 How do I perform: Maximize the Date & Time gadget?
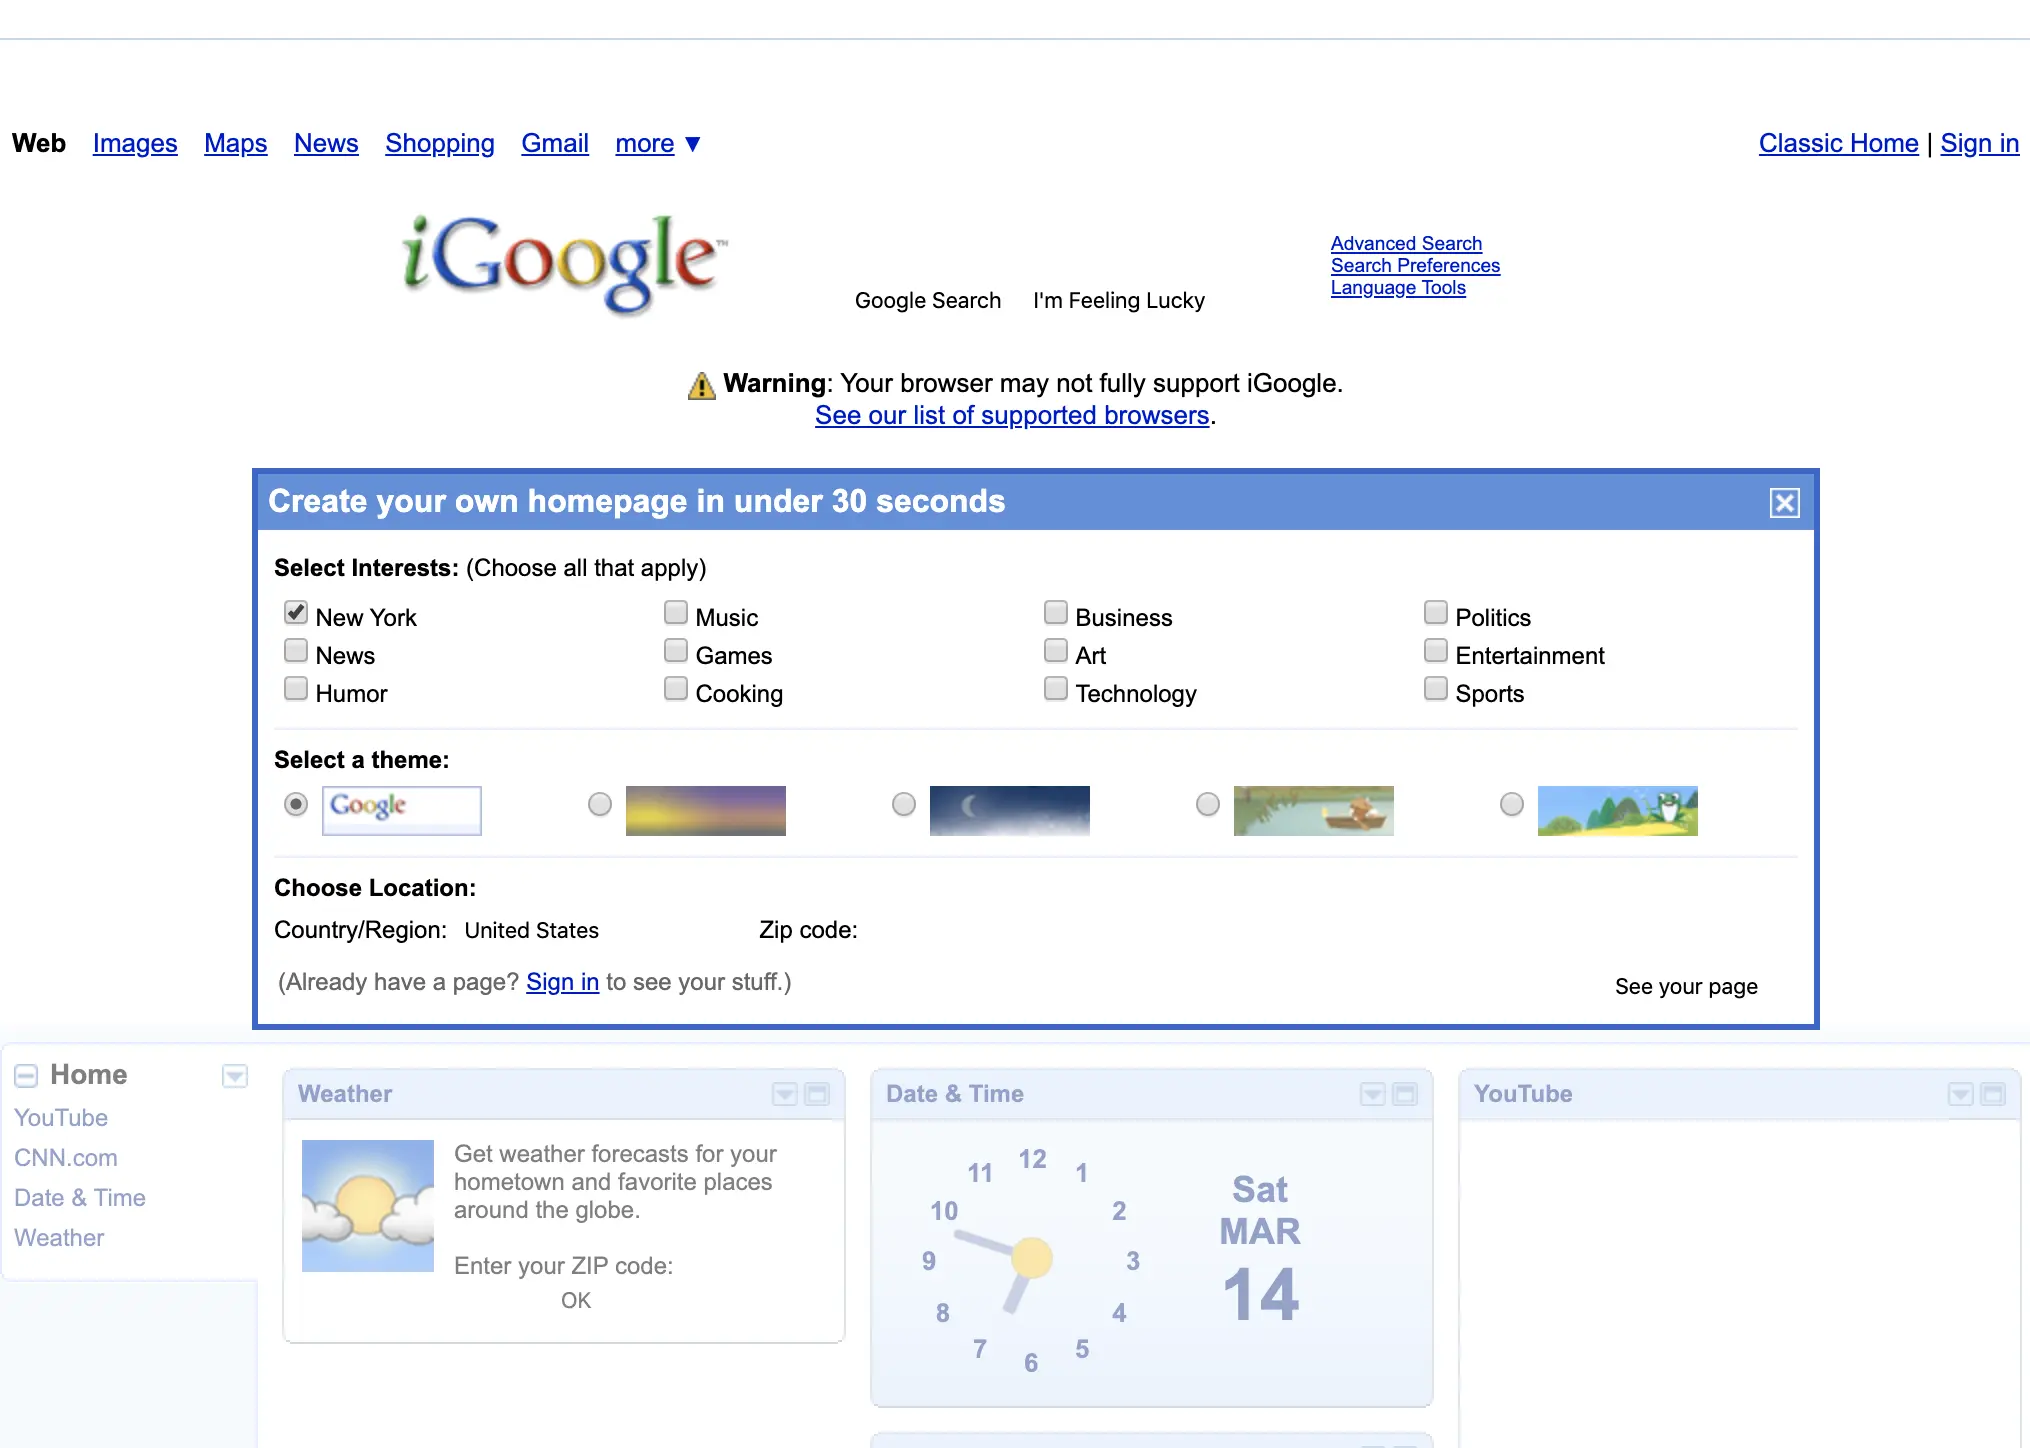pos(1405,1094)
